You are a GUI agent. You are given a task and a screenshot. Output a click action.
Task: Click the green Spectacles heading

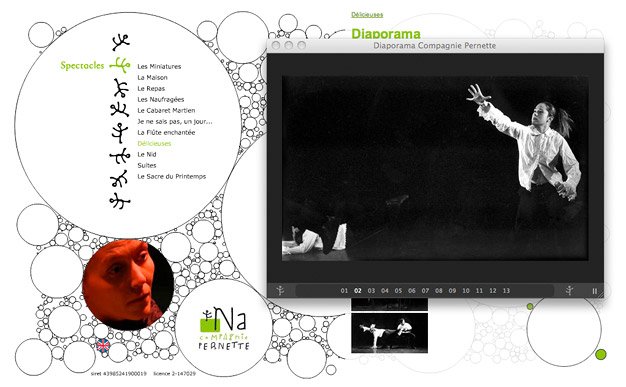[82, 65]
